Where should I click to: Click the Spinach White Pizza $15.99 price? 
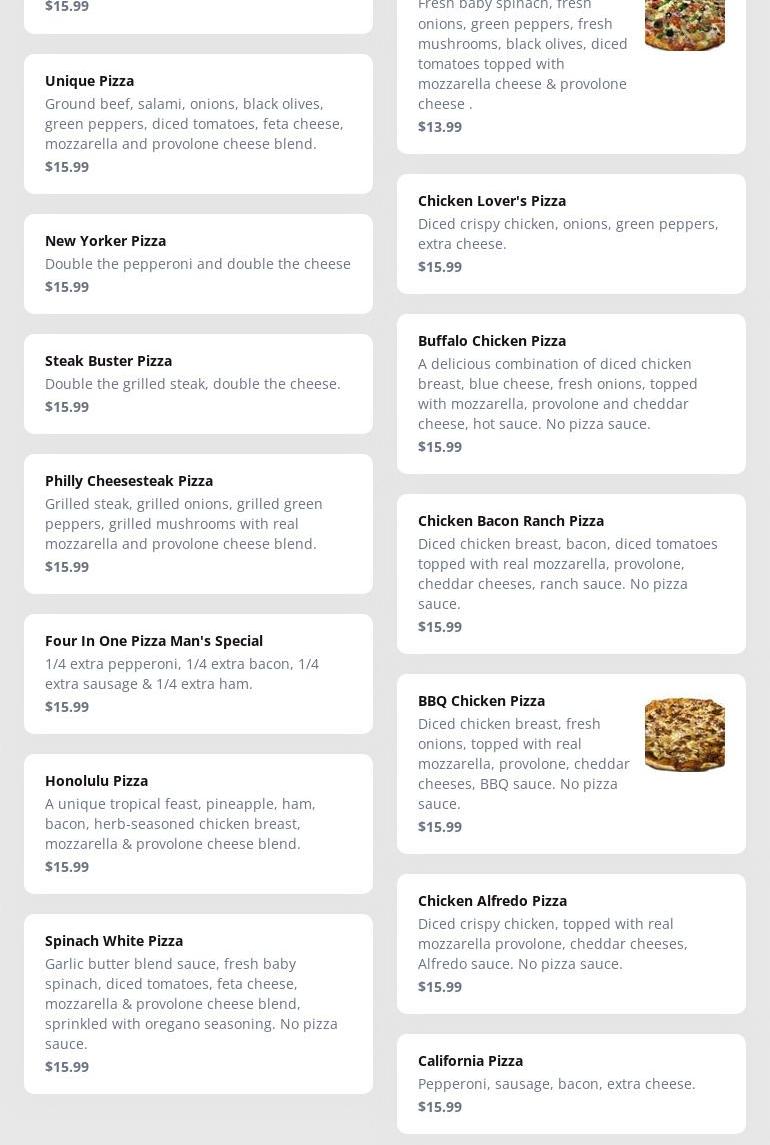(x=67, y=1067)
